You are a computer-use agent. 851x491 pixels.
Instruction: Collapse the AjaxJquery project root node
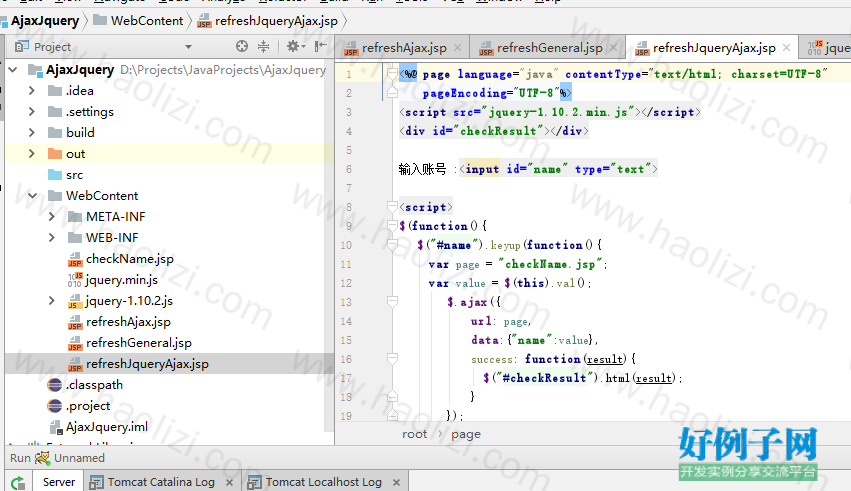coord(13,70)
